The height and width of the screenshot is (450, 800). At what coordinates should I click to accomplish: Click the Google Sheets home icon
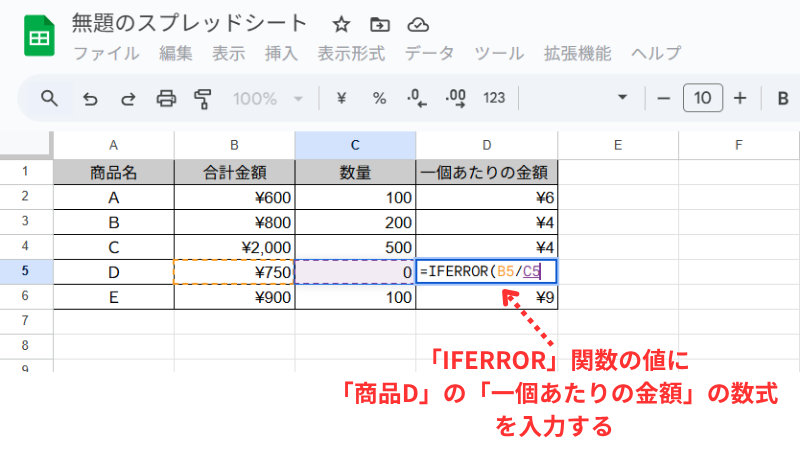[39, 38]
